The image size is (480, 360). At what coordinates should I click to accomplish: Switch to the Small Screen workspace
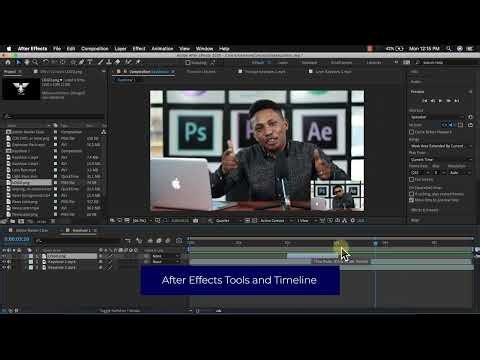pos(341,63)
